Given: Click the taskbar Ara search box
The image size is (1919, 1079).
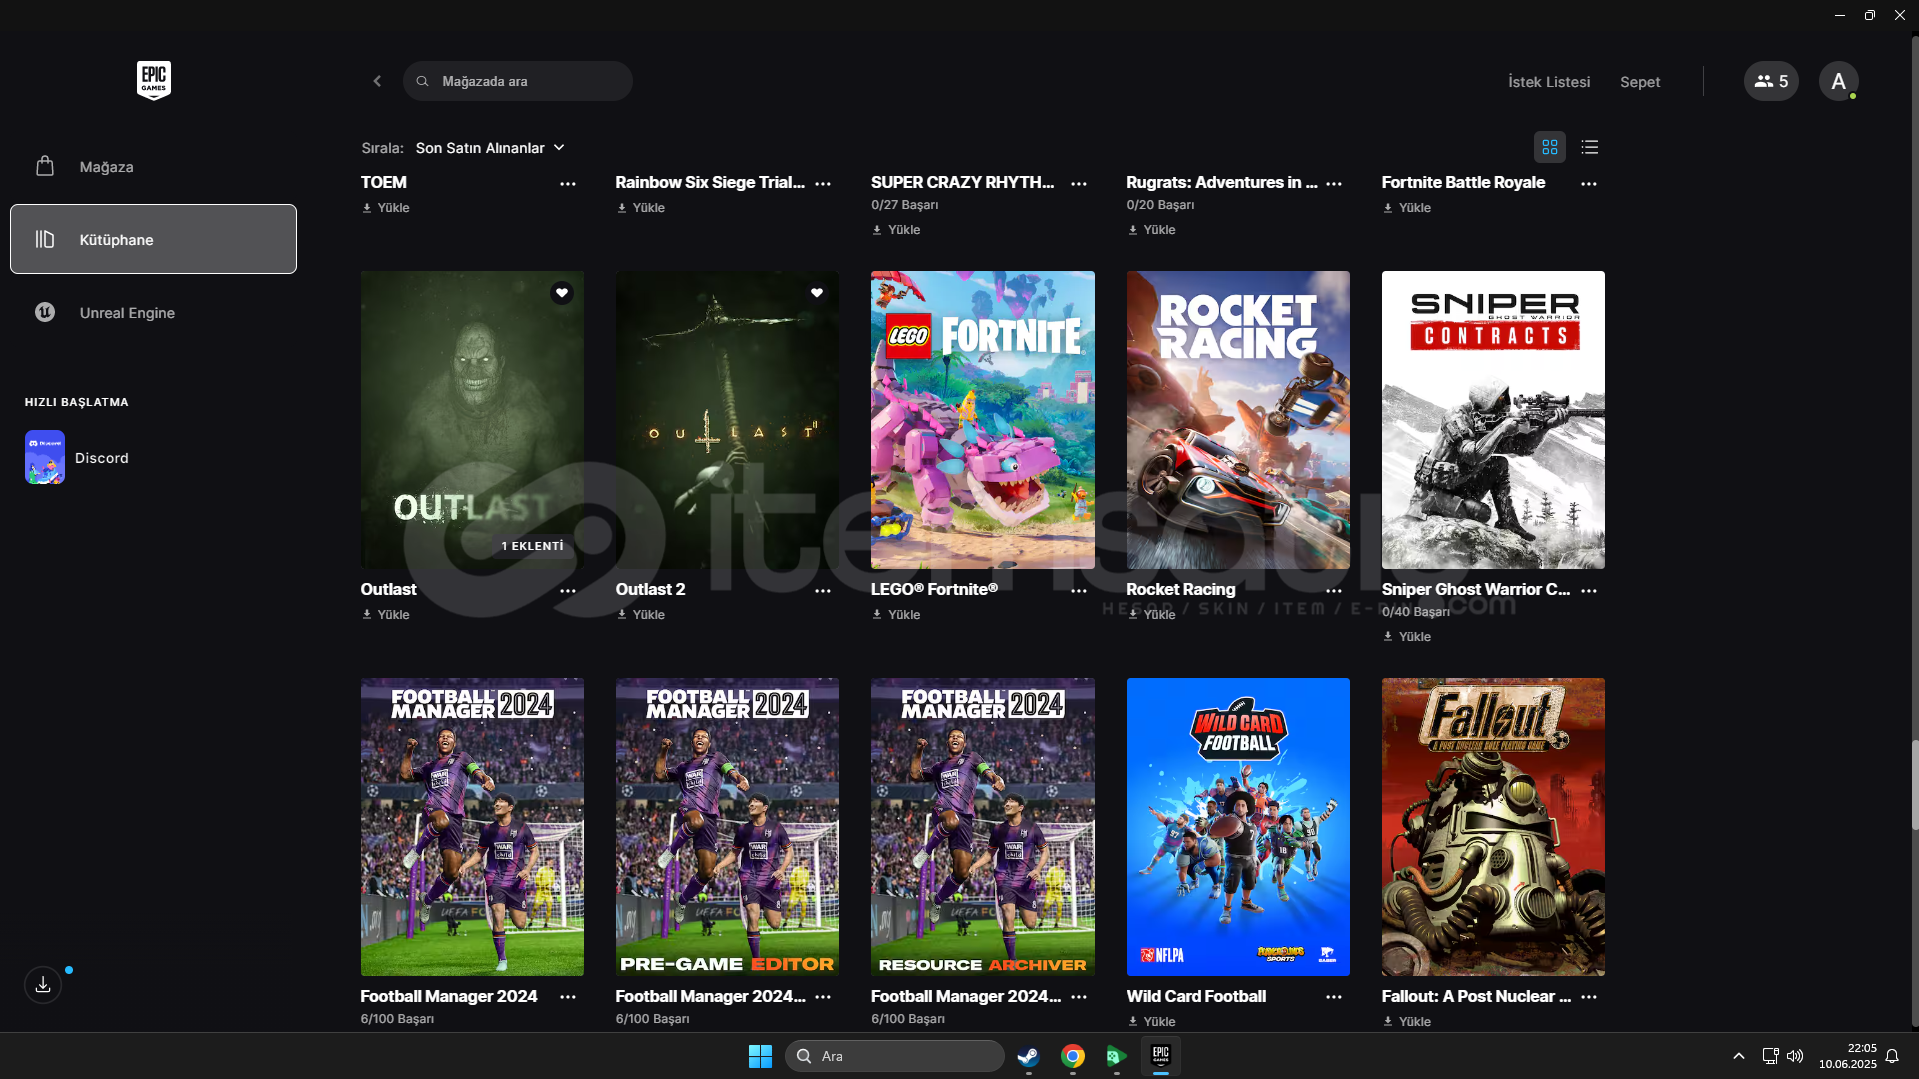Looking at the screenshot, I should click(895, 1056).
